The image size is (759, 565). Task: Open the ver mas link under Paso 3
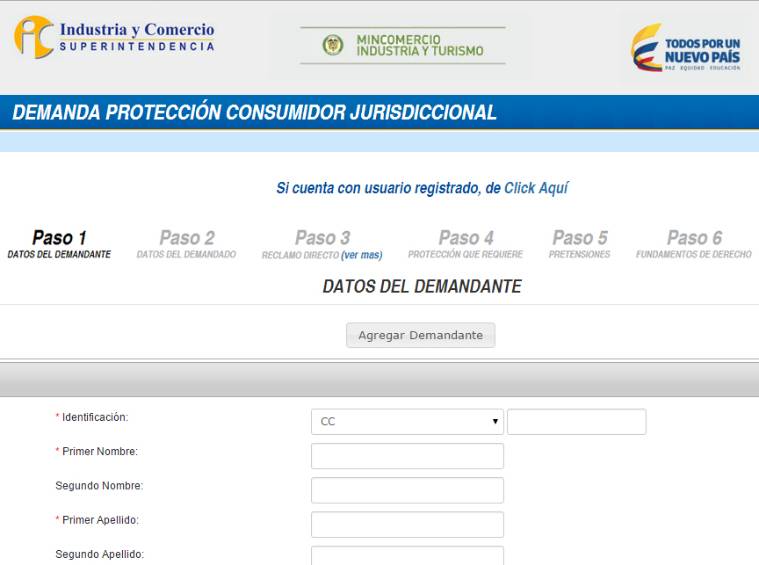(x=362, y=255)
